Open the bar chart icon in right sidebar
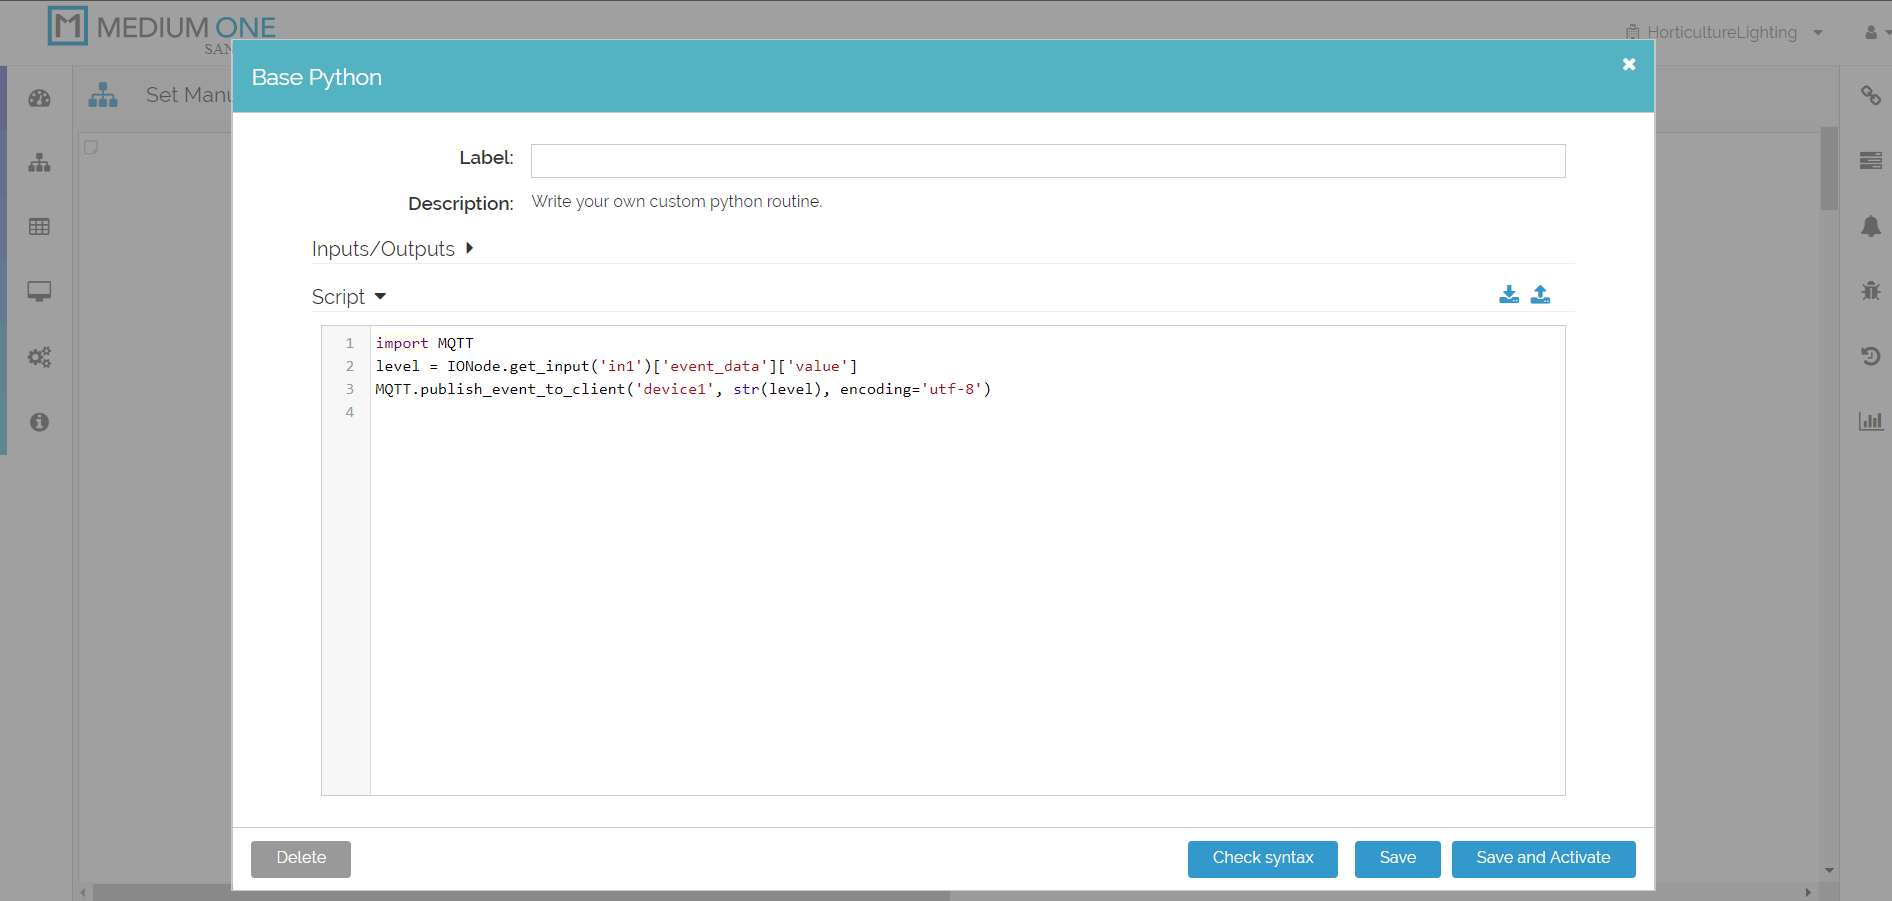Viewport: 1892px width, 901px height. [x=1870, y=421]
